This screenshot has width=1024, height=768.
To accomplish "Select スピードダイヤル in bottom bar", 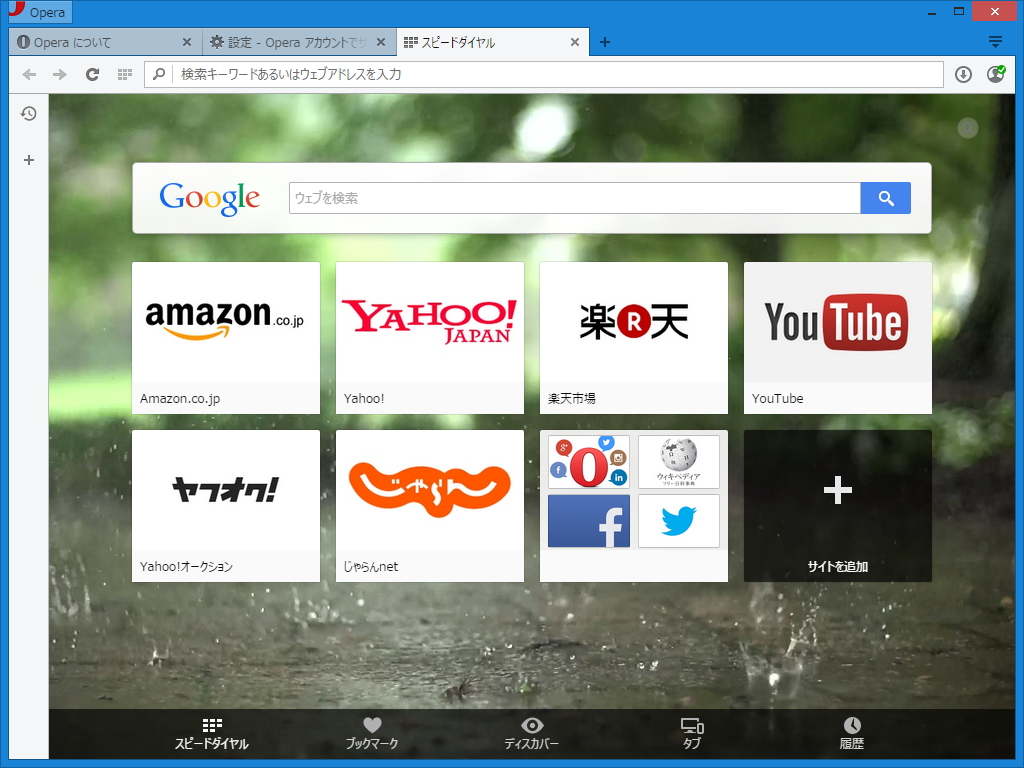I will pos(212,733).
